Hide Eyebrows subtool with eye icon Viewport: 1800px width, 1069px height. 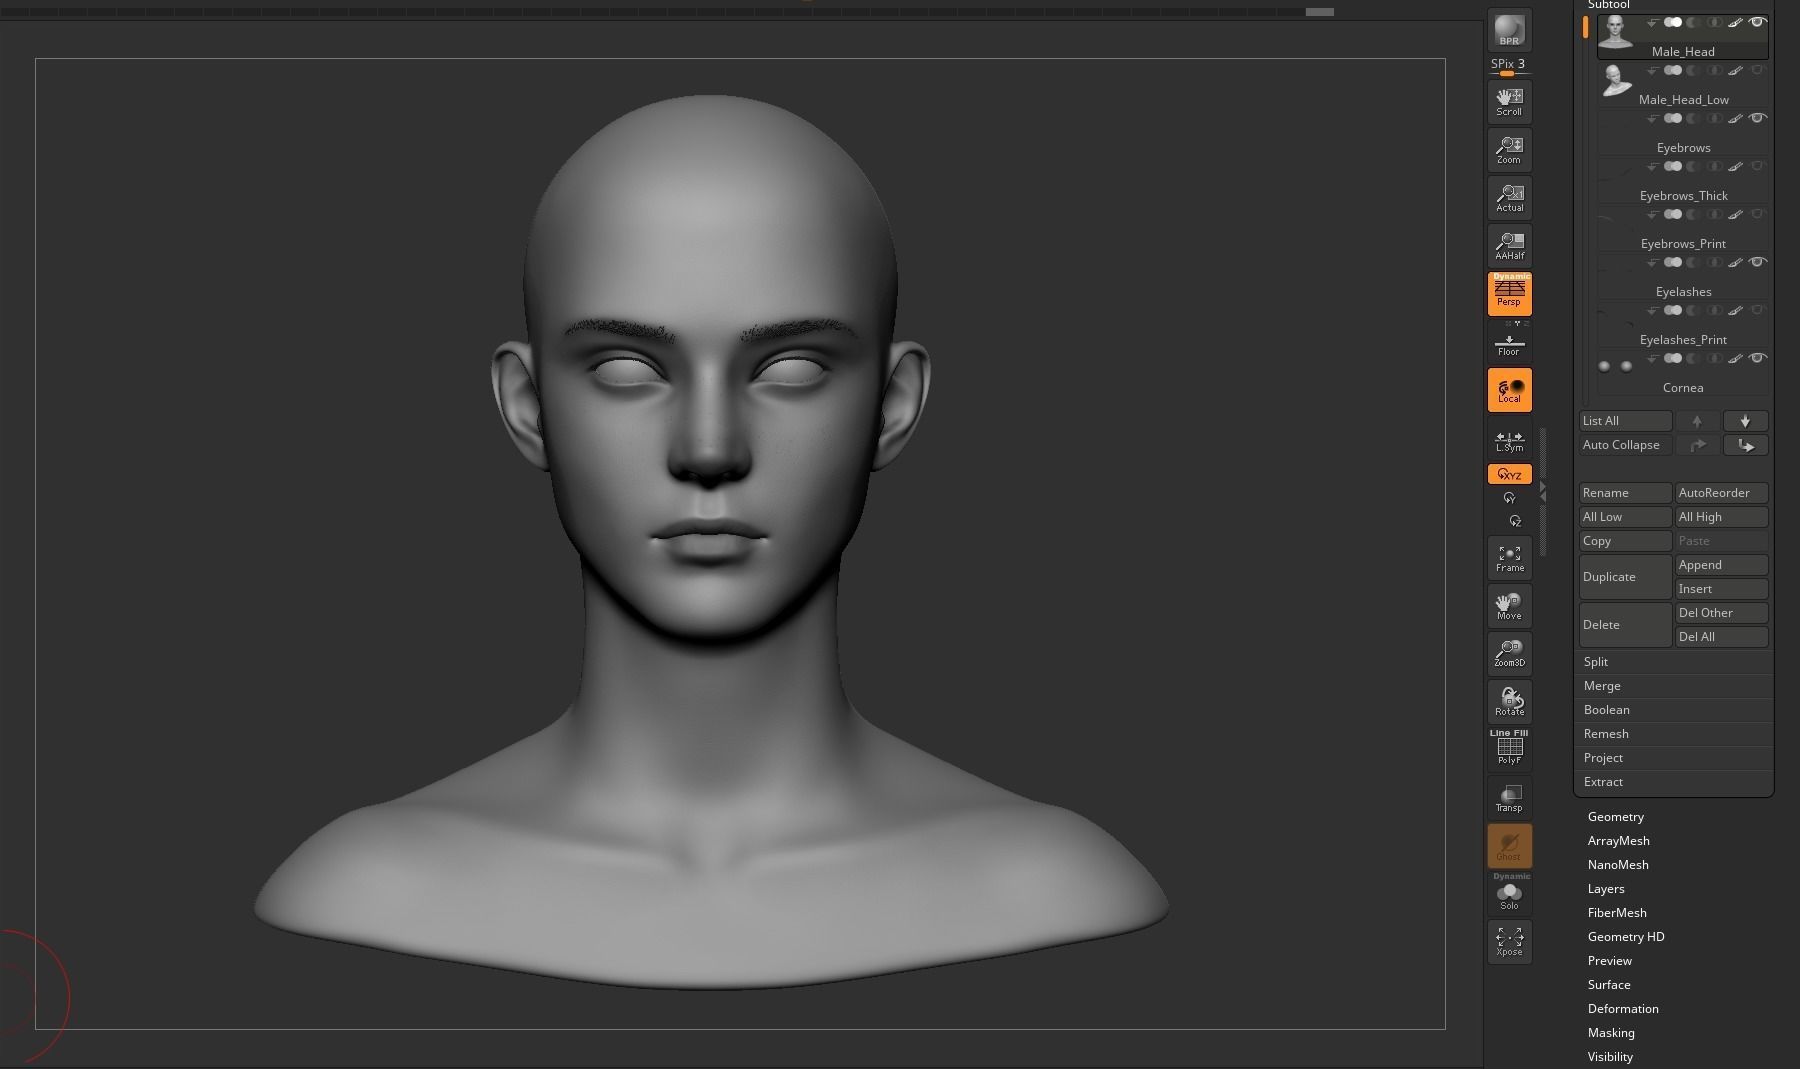pyautogui.click(x=1757, y=118)
